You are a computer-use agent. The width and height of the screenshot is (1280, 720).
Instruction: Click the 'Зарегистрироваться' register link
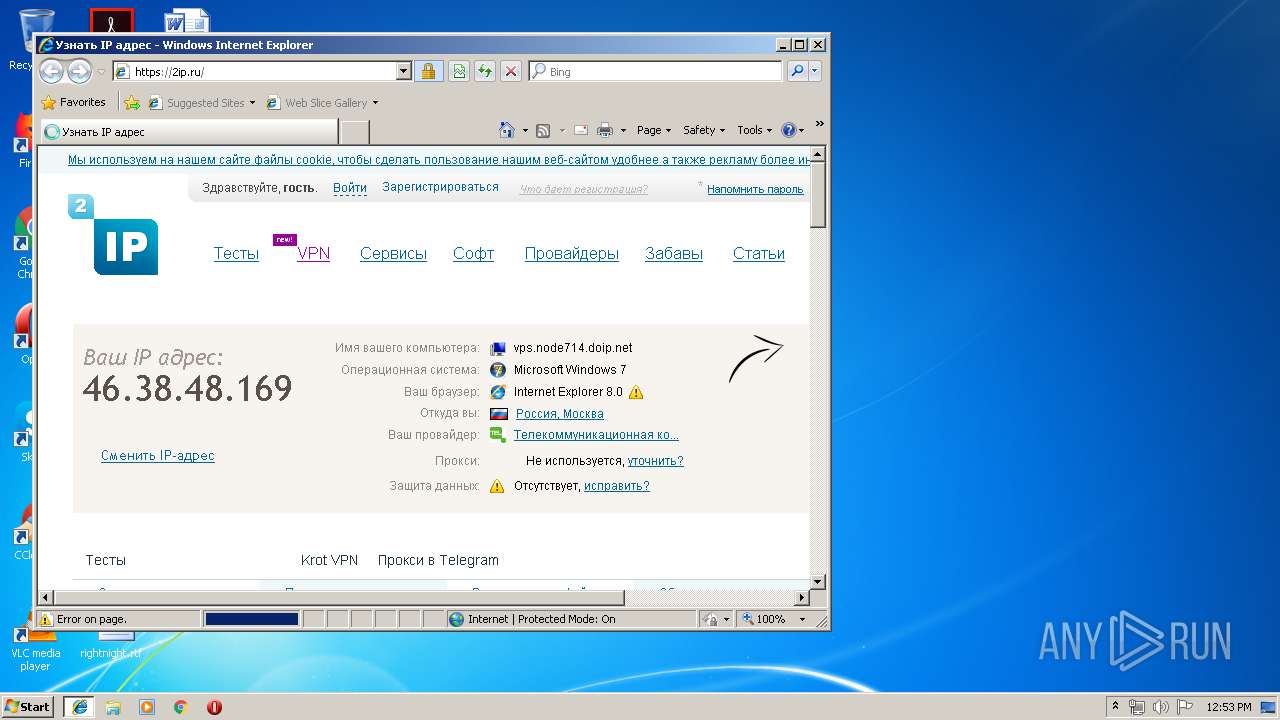pos(440,187)
